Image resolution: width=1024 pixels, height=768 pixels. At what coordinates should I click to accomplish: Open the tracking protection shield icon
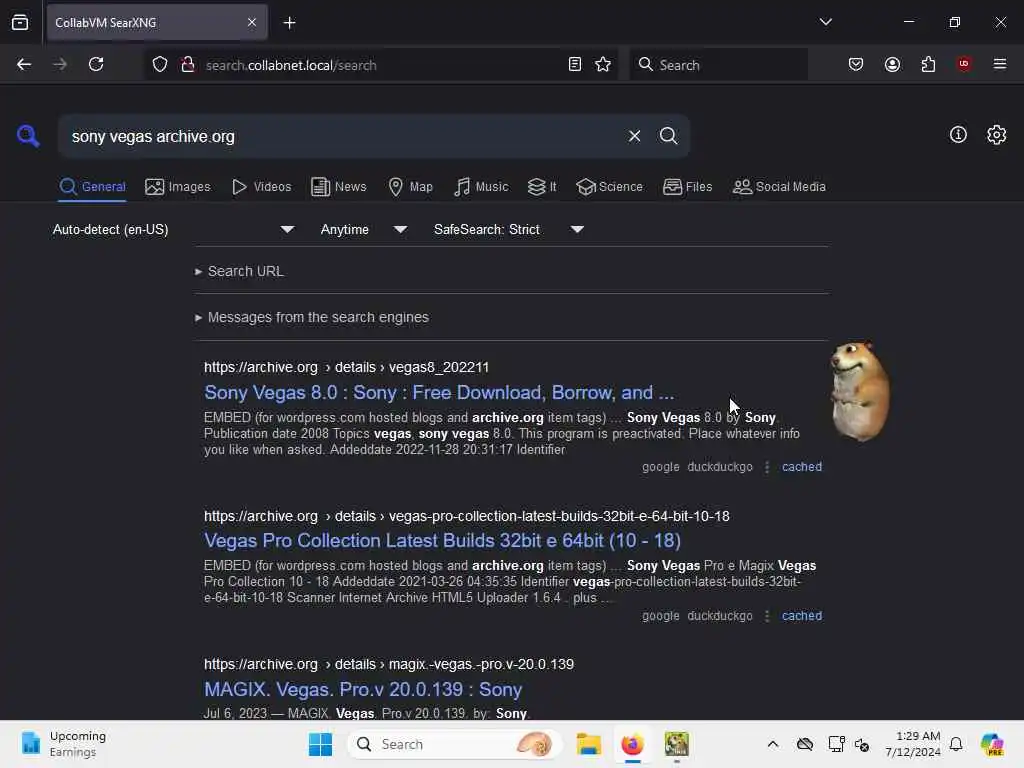click(160, 65)
